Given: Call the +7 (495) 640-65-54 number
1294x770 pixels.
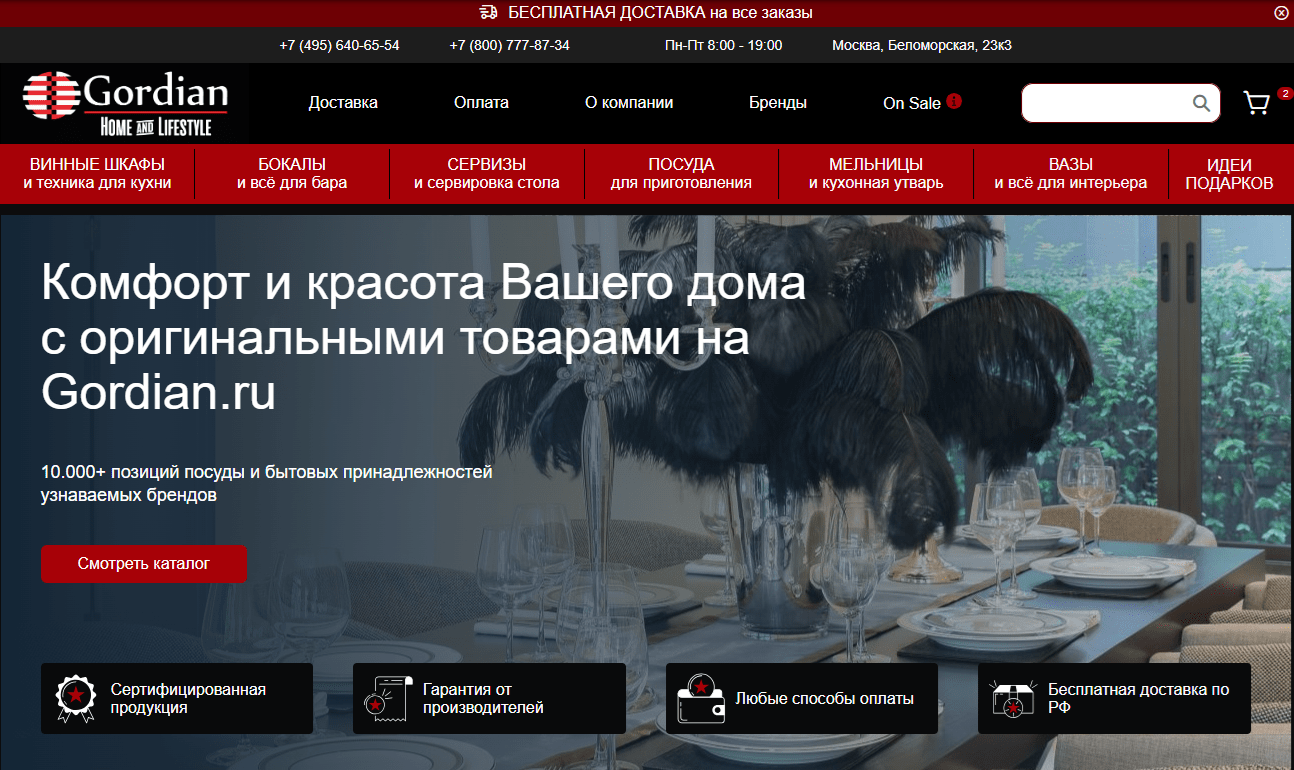Looking at the screenshot, I should pos(340,46).
